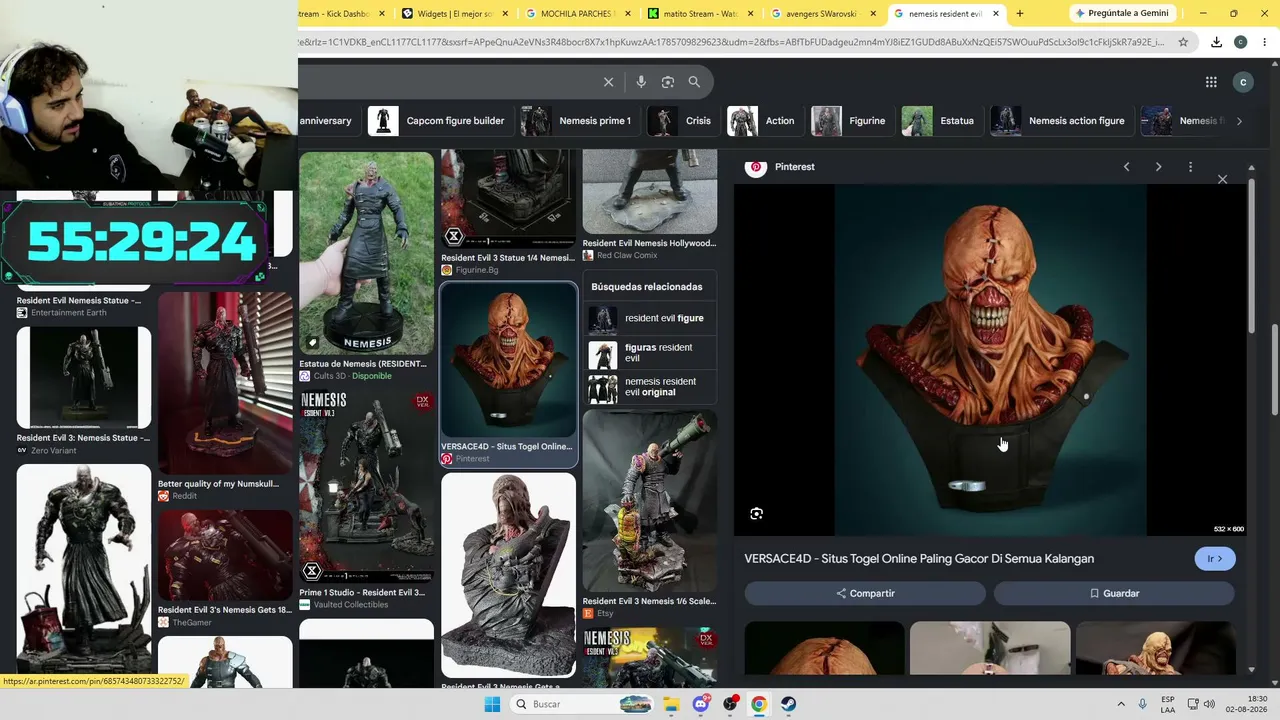Filter by the Nemesis prime 1 chip
The height and width of the screenshot is (720, 1280).
[580, 121]
